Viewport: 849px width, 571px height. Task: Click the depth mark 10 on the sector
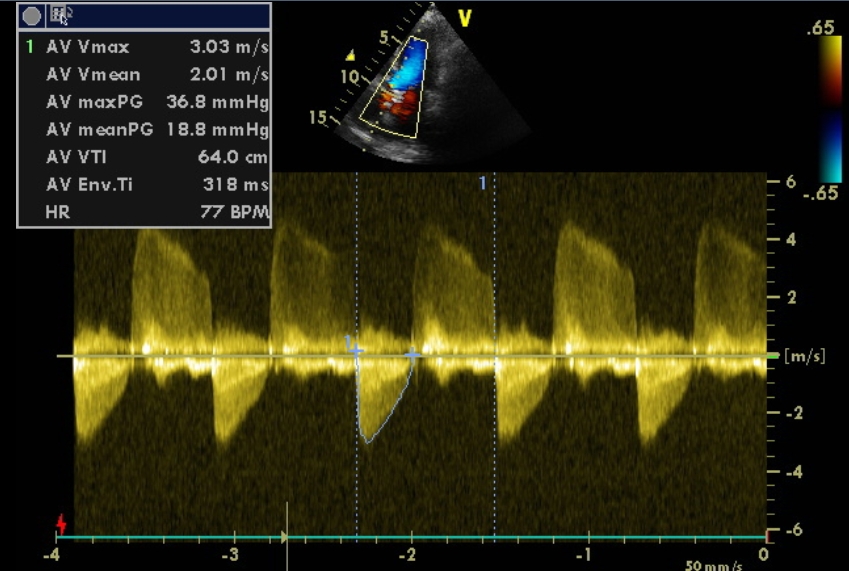(350, 77)
